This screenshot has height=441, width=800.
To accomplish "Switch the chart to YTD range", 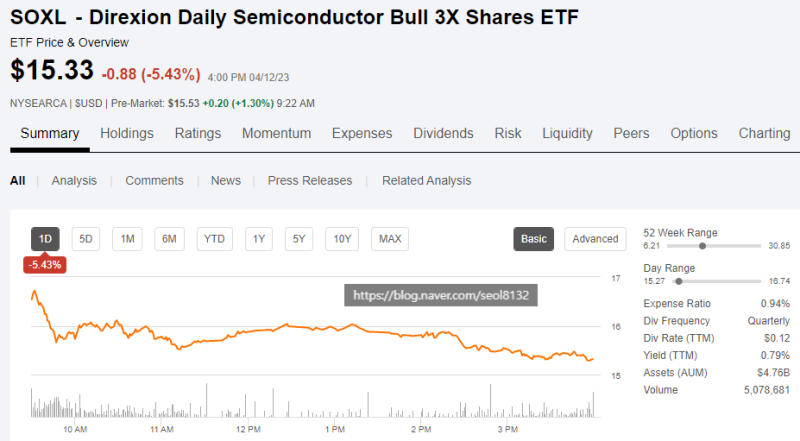I will tap(214, 239).
